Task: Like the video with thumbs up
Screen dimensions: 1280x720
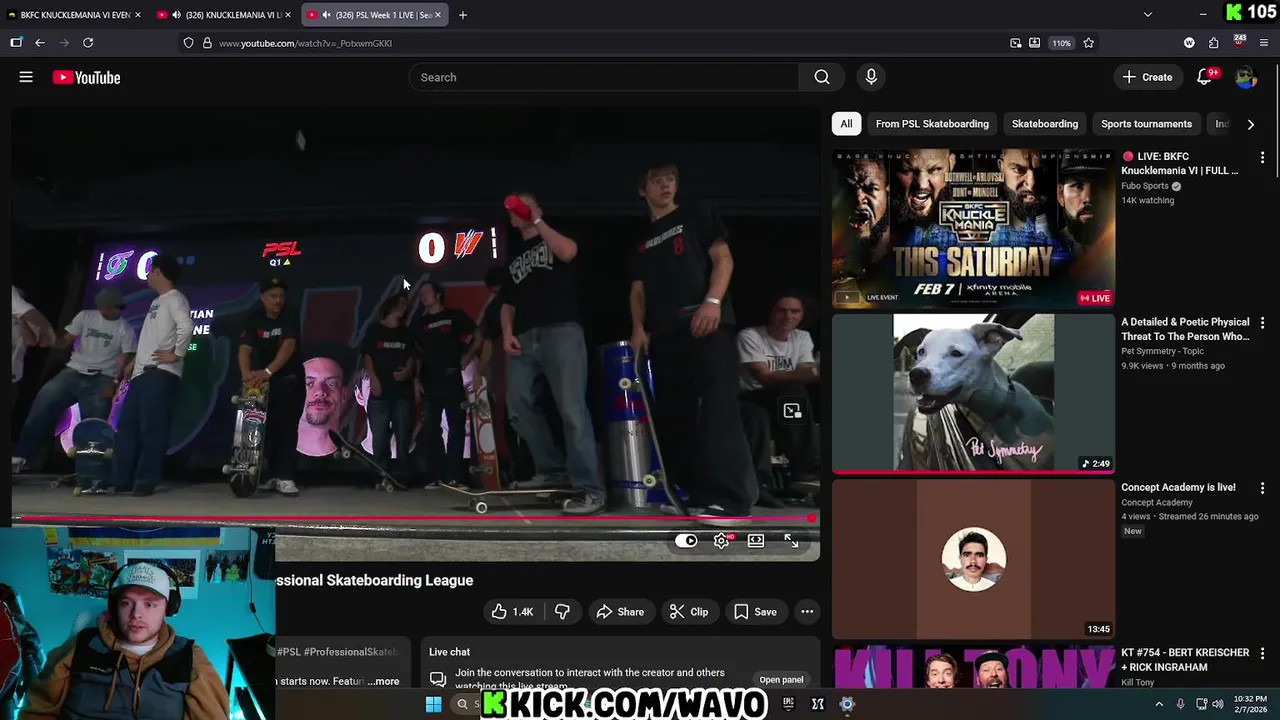Action: 511,612
